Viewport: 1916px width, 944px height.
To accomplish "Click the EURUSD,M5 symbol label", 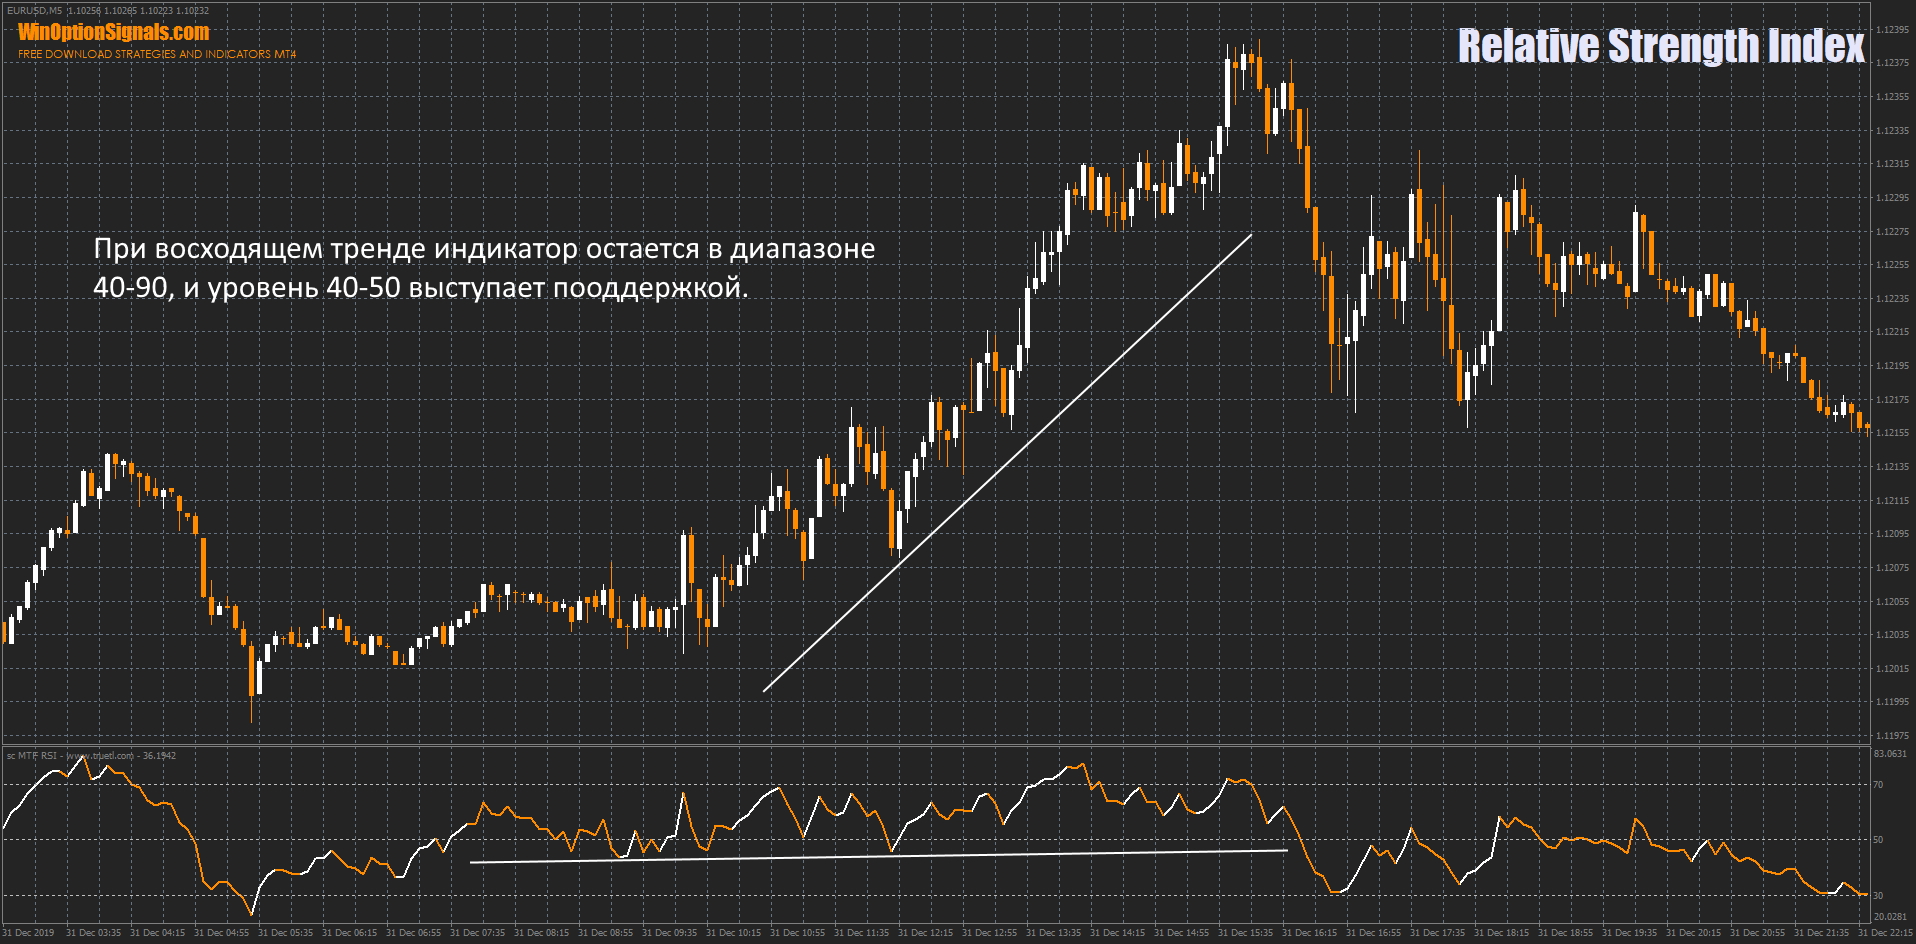I will [34, 10].
